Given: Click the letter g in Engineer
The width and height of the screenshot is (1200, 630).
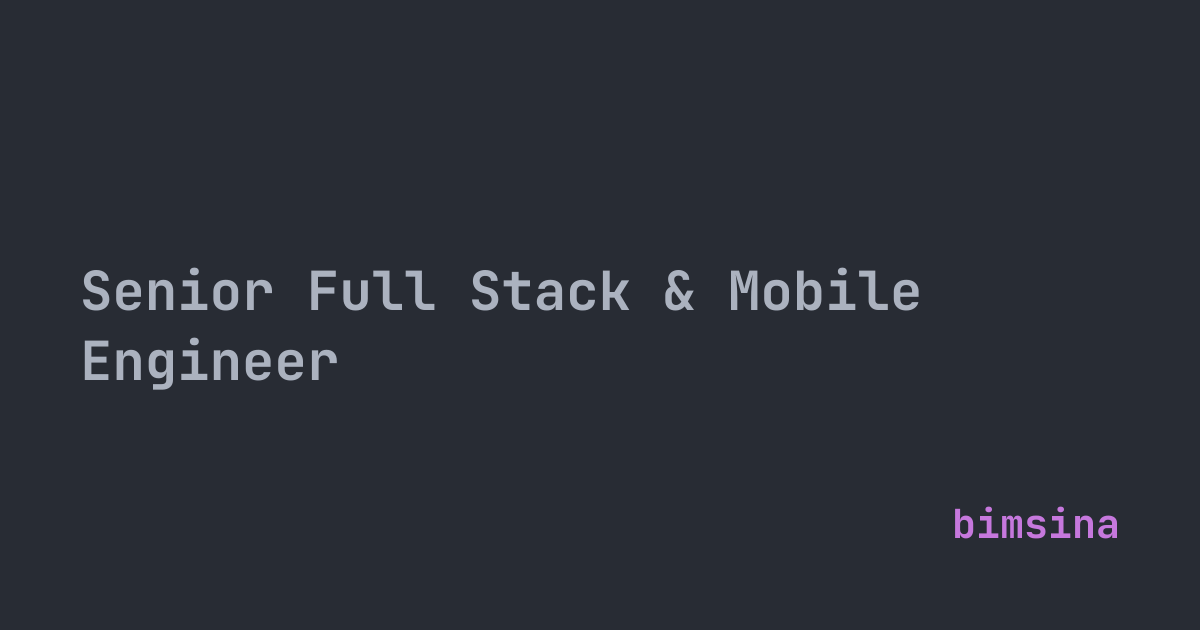Looking at the screenshot, I should click(x=161, y=366).
